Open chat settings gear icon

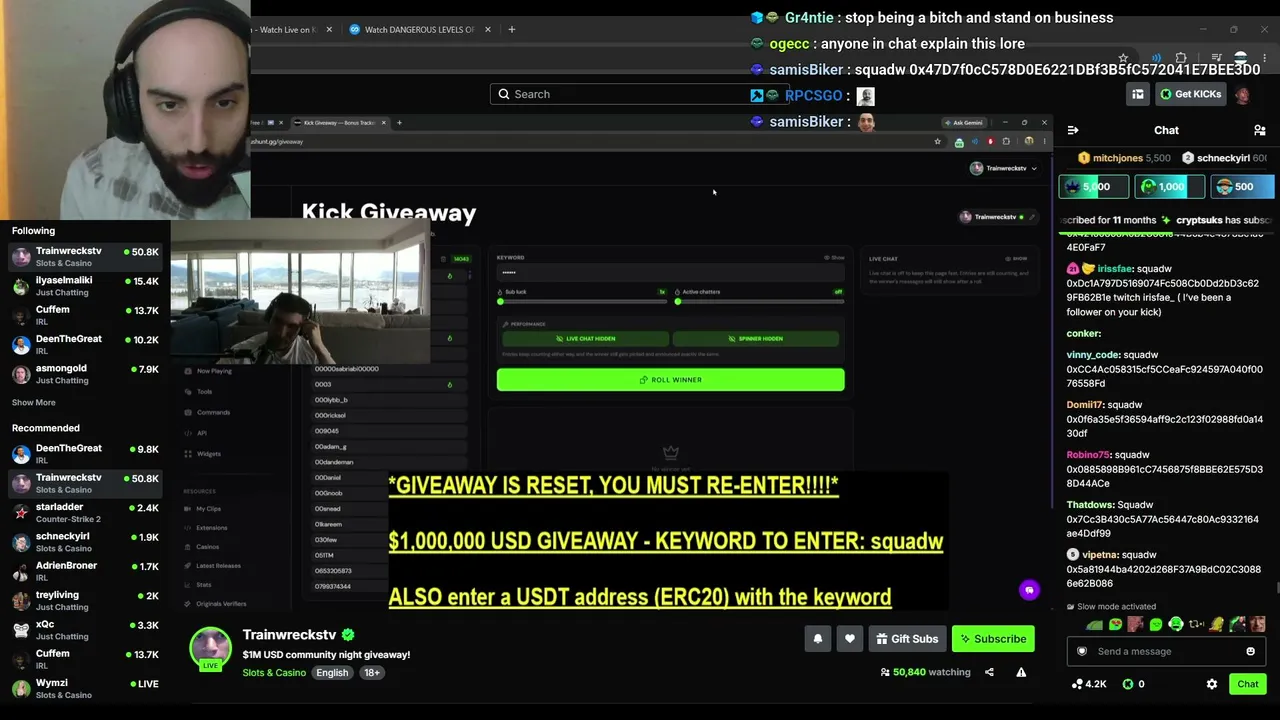1212,684
